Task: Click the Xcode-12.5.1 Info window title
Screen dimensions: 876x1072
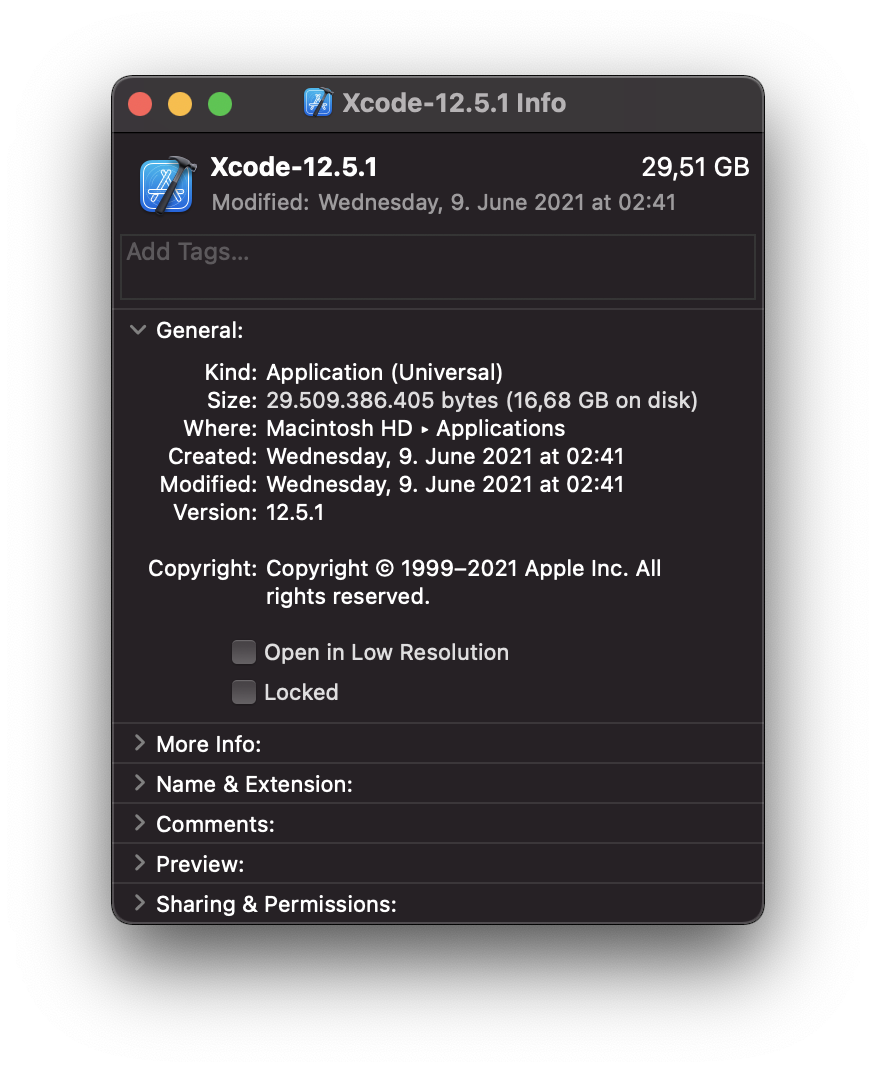Action: [454, 103]
